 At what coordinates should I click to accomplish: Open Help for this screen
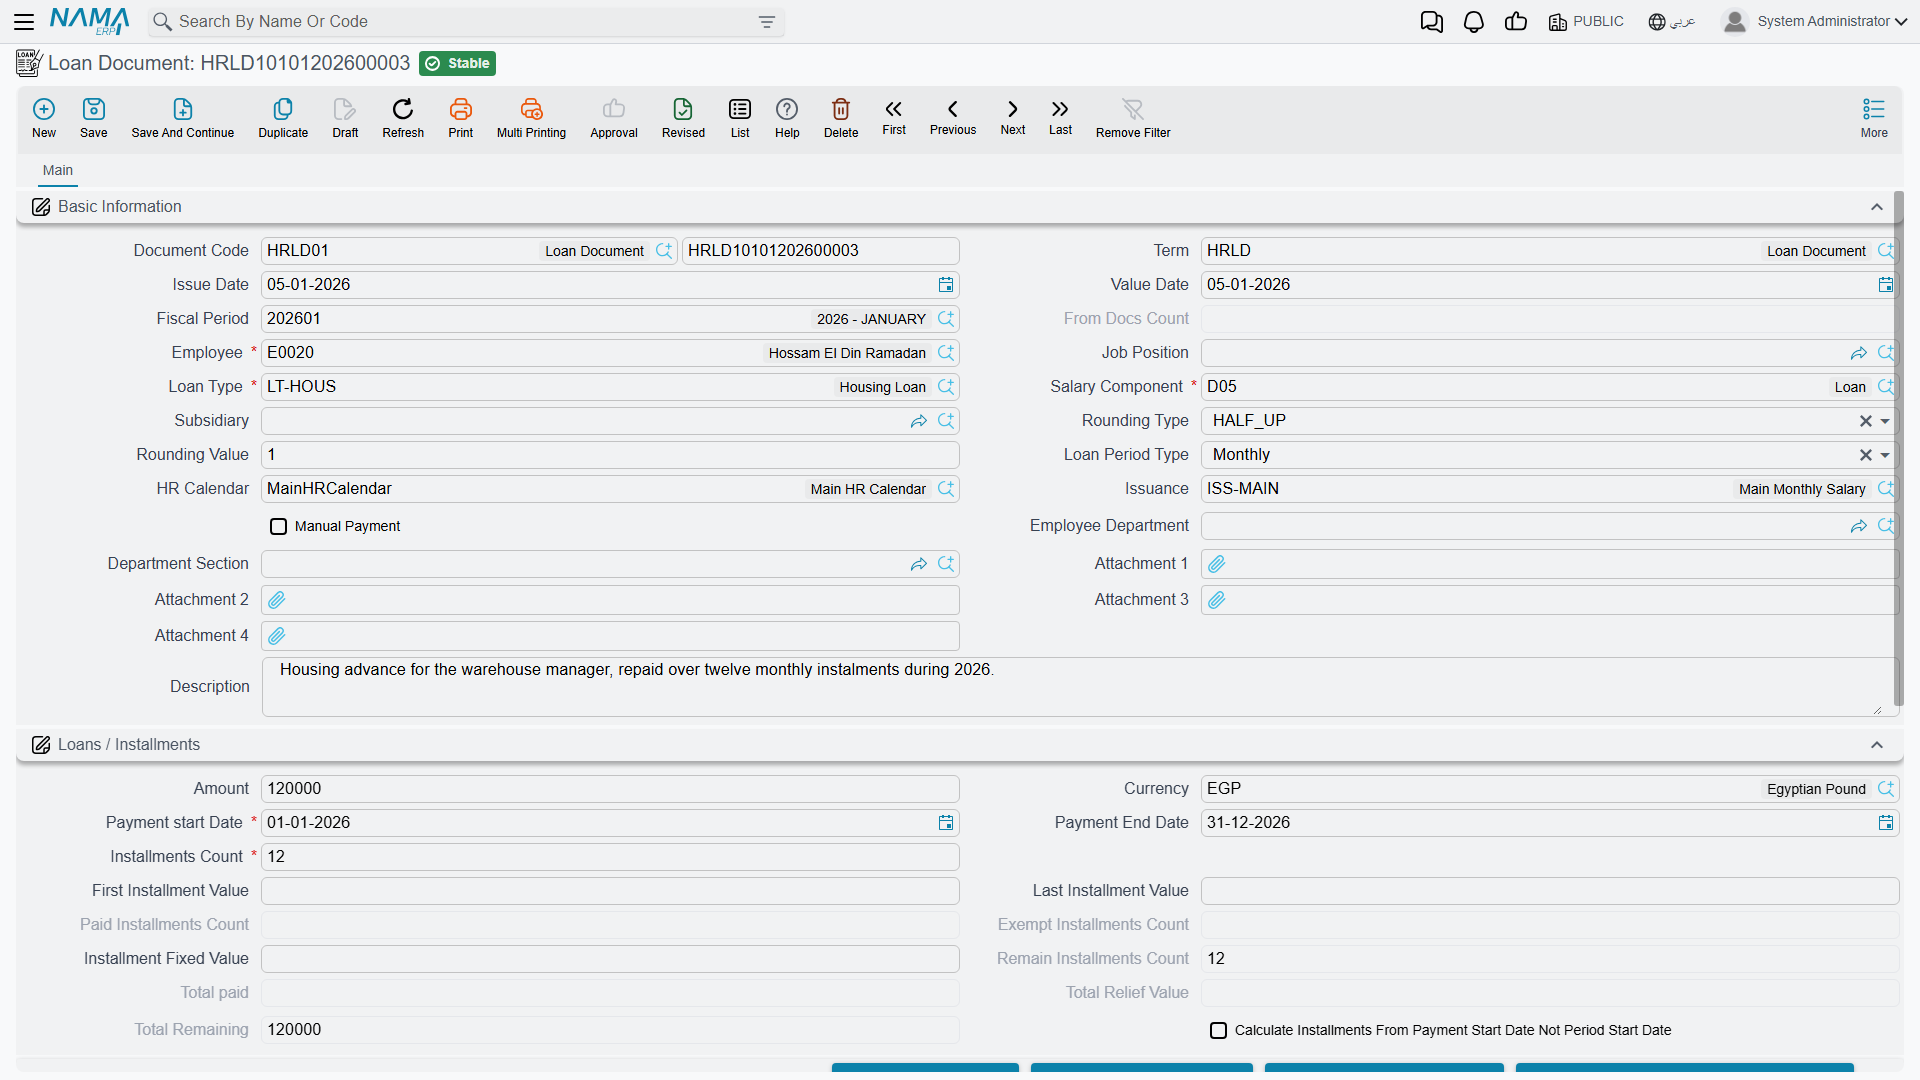pyautogui.click(x=787, y=117)
